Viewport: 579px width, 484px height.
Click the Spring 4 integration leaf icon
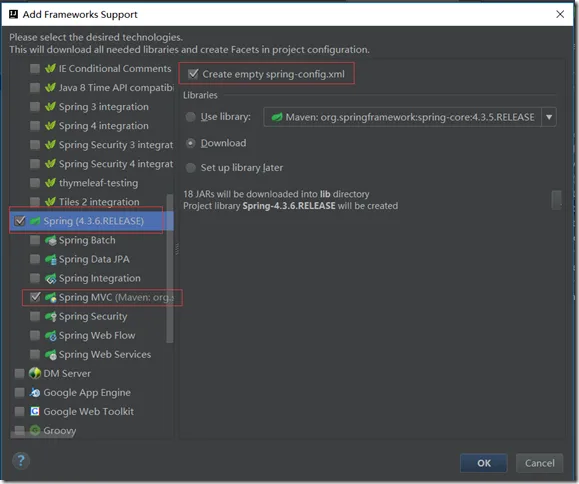pyautogui.click(x=50, y=126)
